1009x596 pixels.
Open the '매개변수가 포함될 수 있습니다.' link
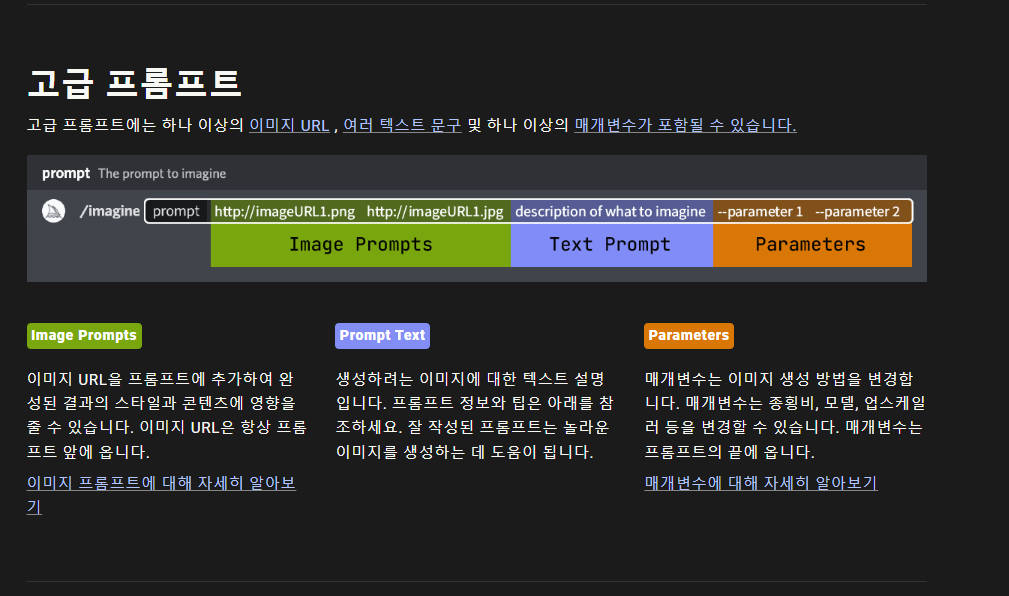(685, 125)
